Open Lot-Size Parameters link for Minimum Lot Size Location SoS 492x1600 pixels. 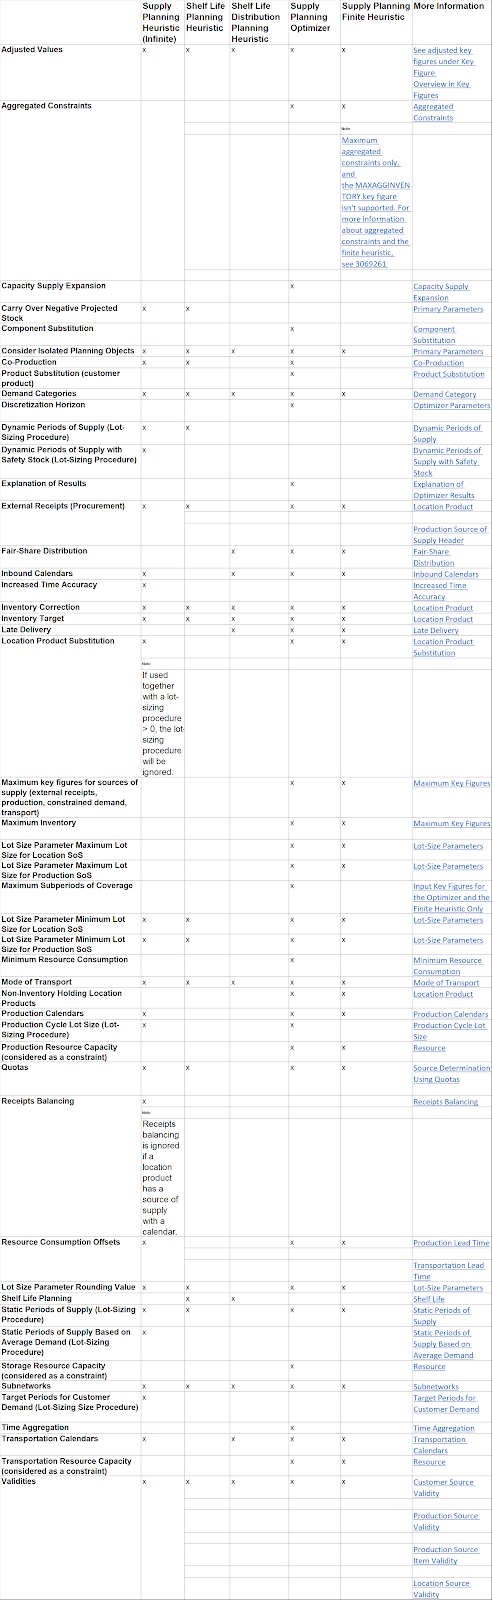[x=448, y=920]
